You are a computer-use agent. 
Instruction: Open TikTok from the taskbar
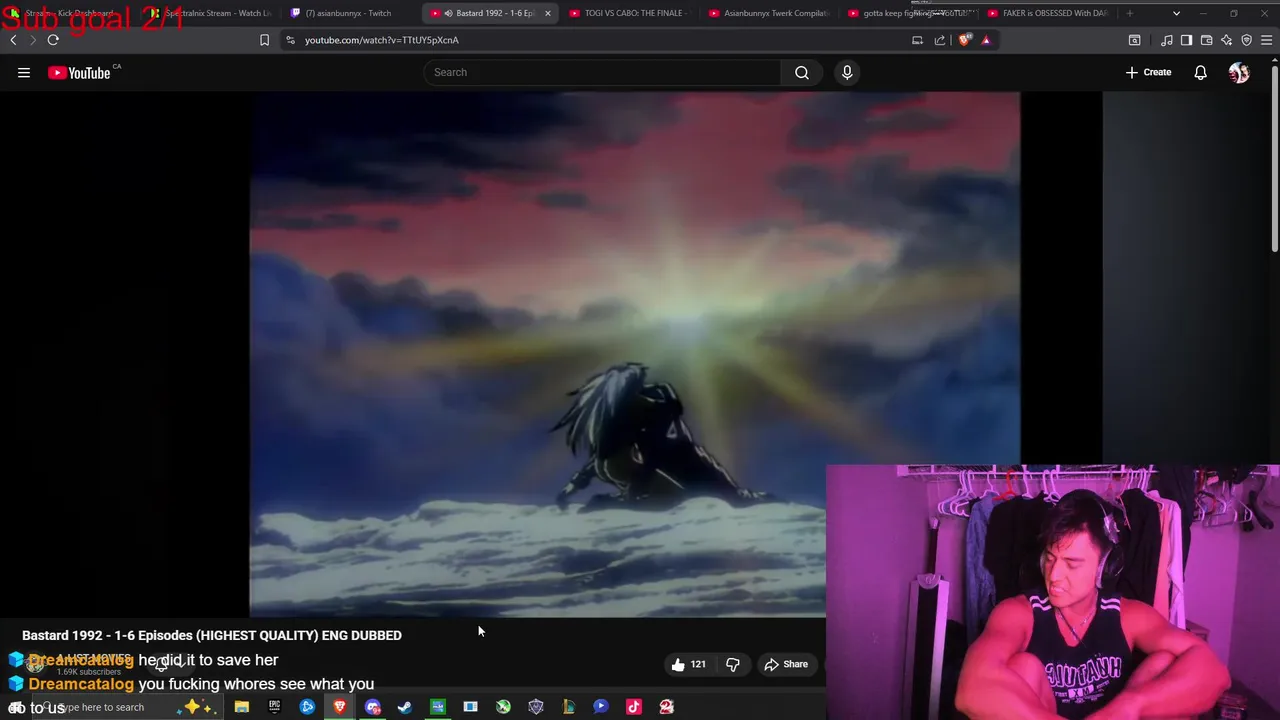(x=633, y=707)
